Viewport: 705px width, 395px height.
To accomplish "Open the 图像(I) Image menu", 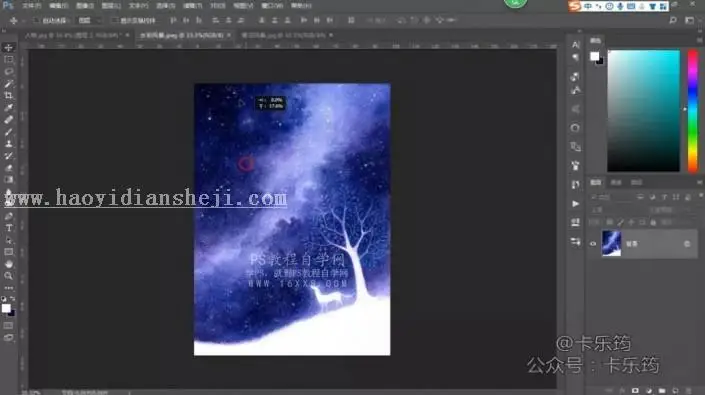I will [85, 6].
